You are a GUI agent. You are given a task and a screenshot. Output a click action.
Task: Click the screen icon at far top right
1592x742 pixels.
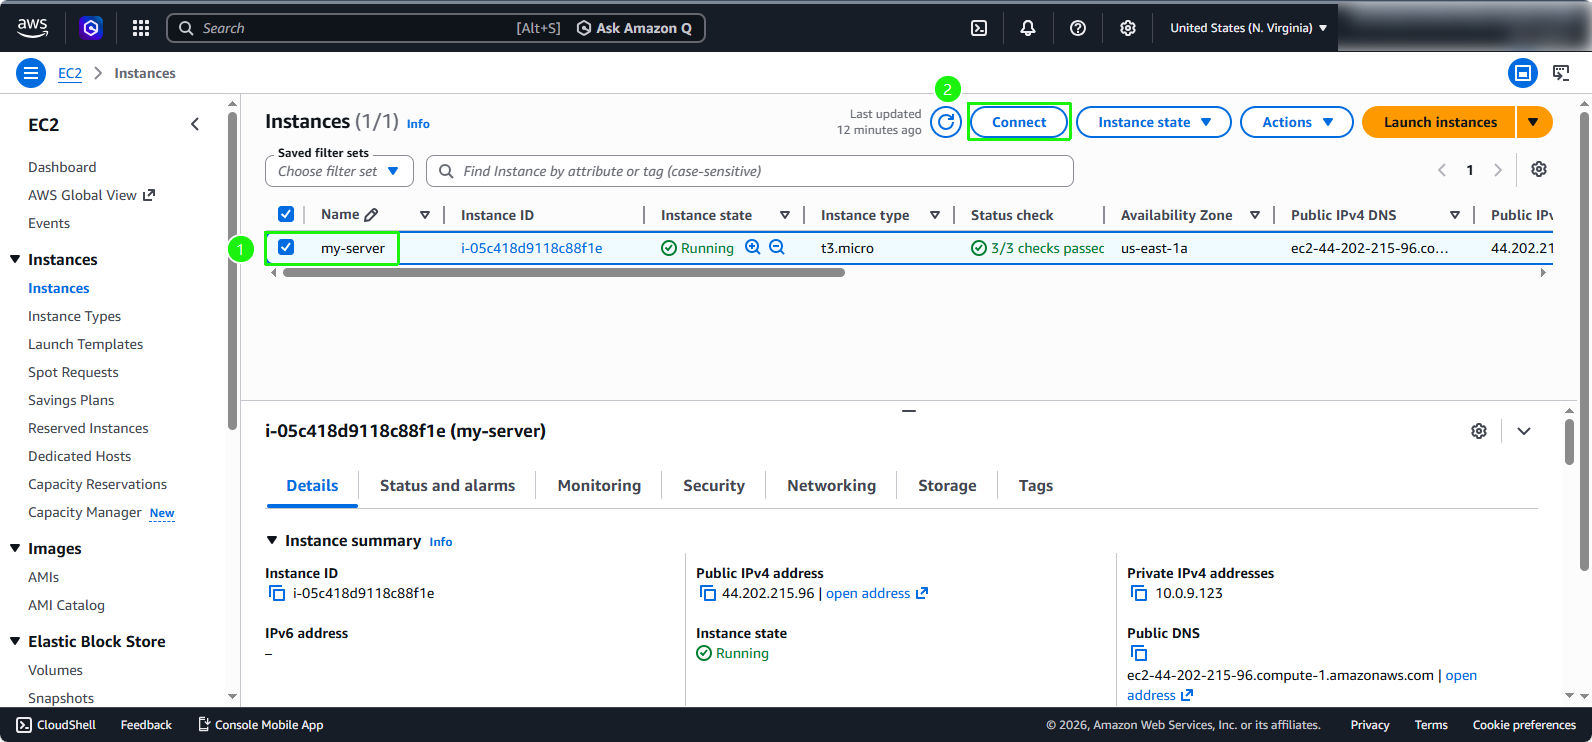[1561, 73]
